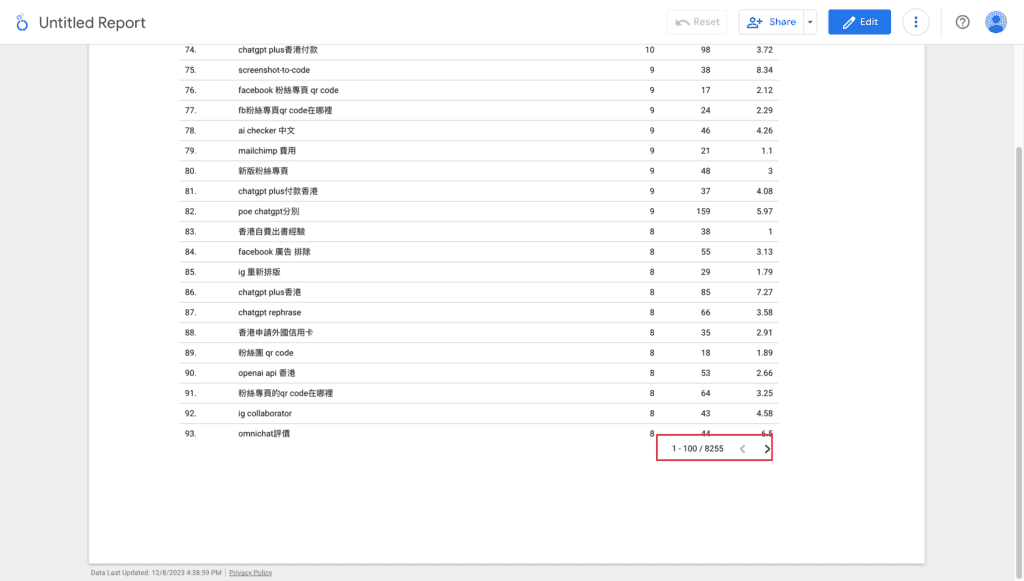
Task: Expand the Share dropdown arrow
Action: tap(810, 22)
